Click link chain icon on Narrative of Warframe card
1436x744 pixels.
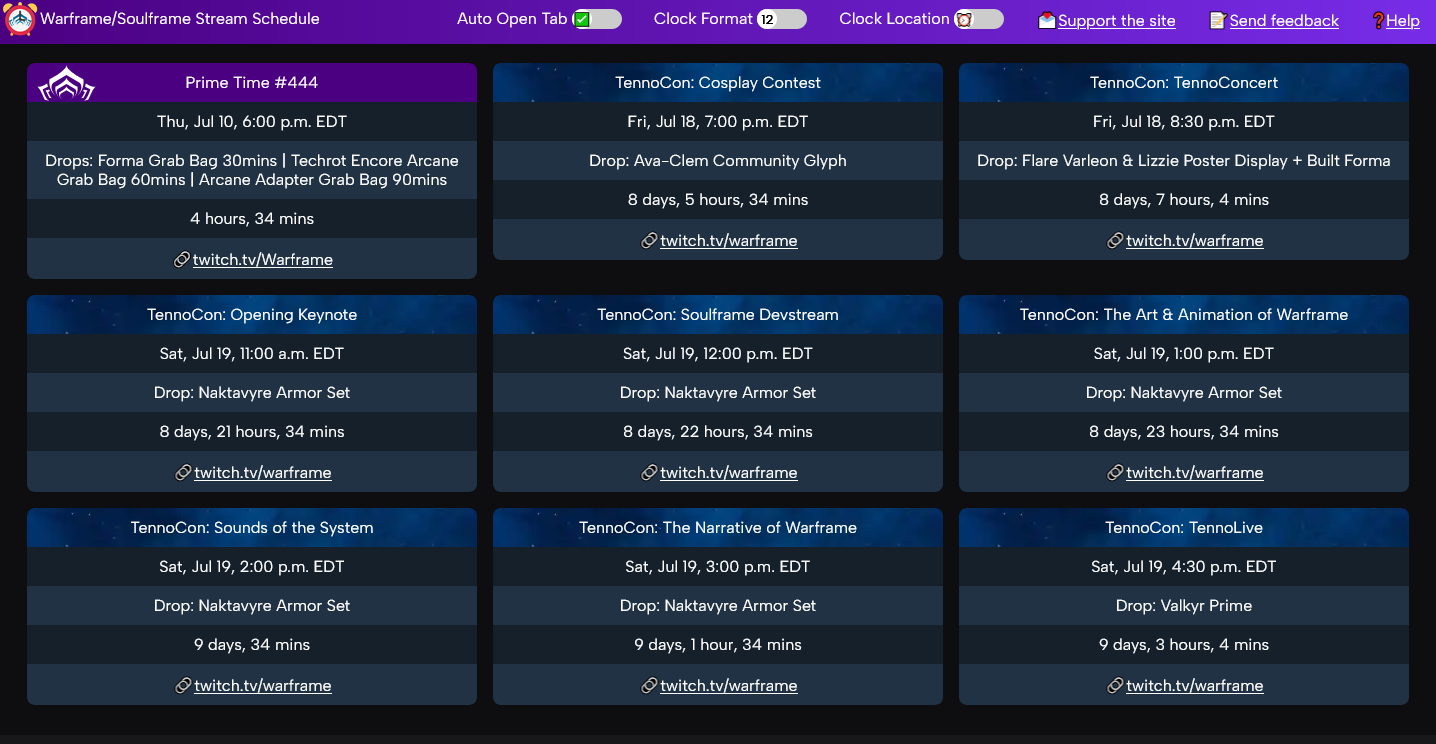coord(649,685)
